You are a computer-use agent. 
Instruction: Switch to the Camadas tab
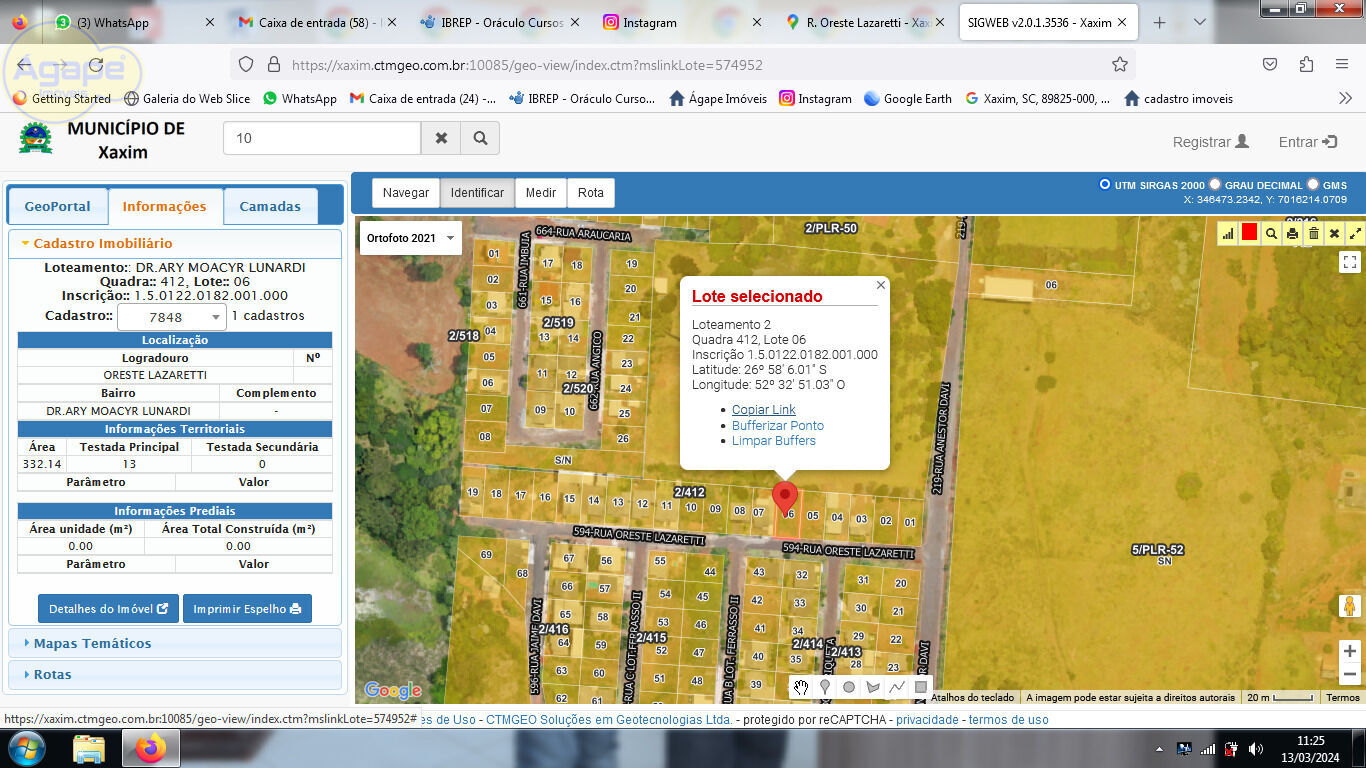pyautogui.click(x=270, y=206)
